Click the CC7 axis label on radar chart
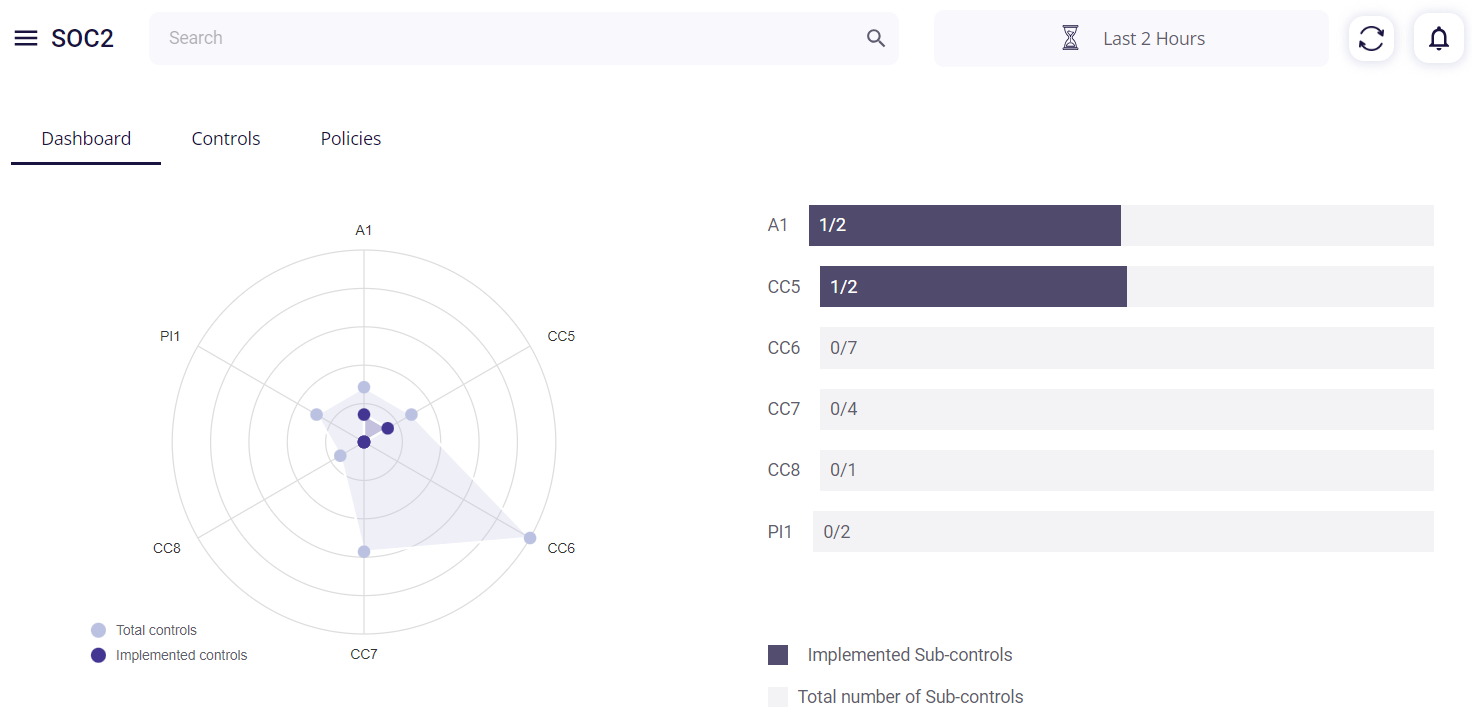 click(x=364, y=654)
